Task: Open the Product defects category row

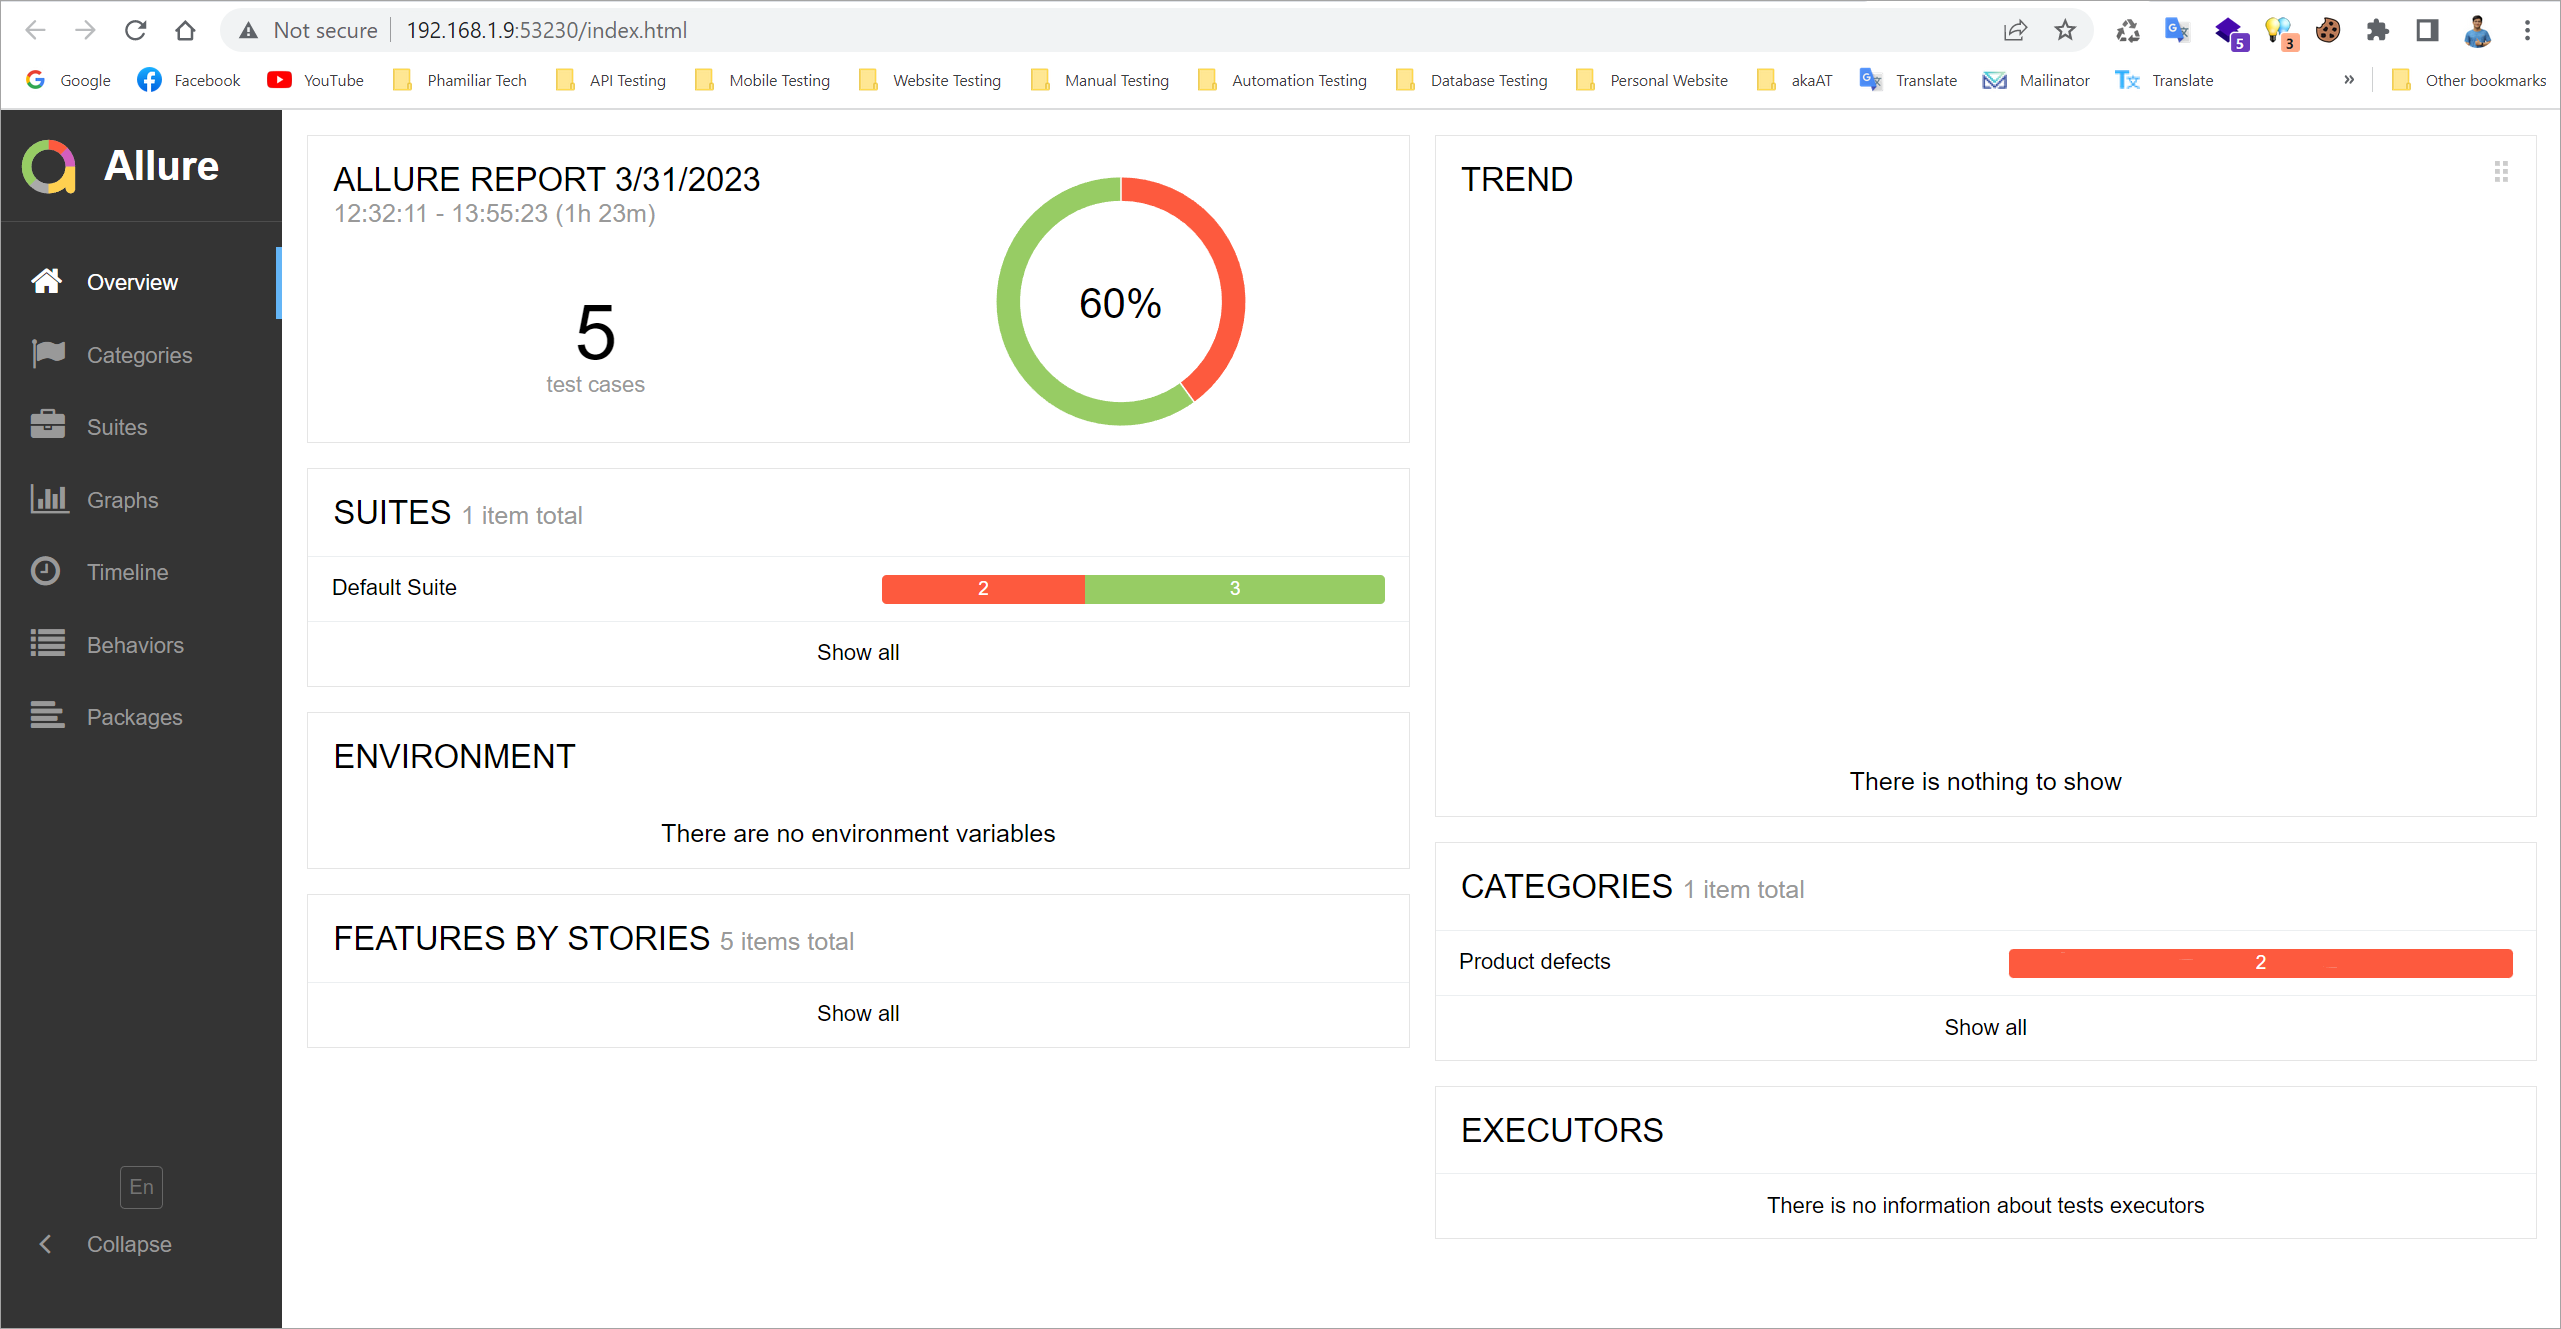Action: pyautogui.click(x=1985, y=962)
